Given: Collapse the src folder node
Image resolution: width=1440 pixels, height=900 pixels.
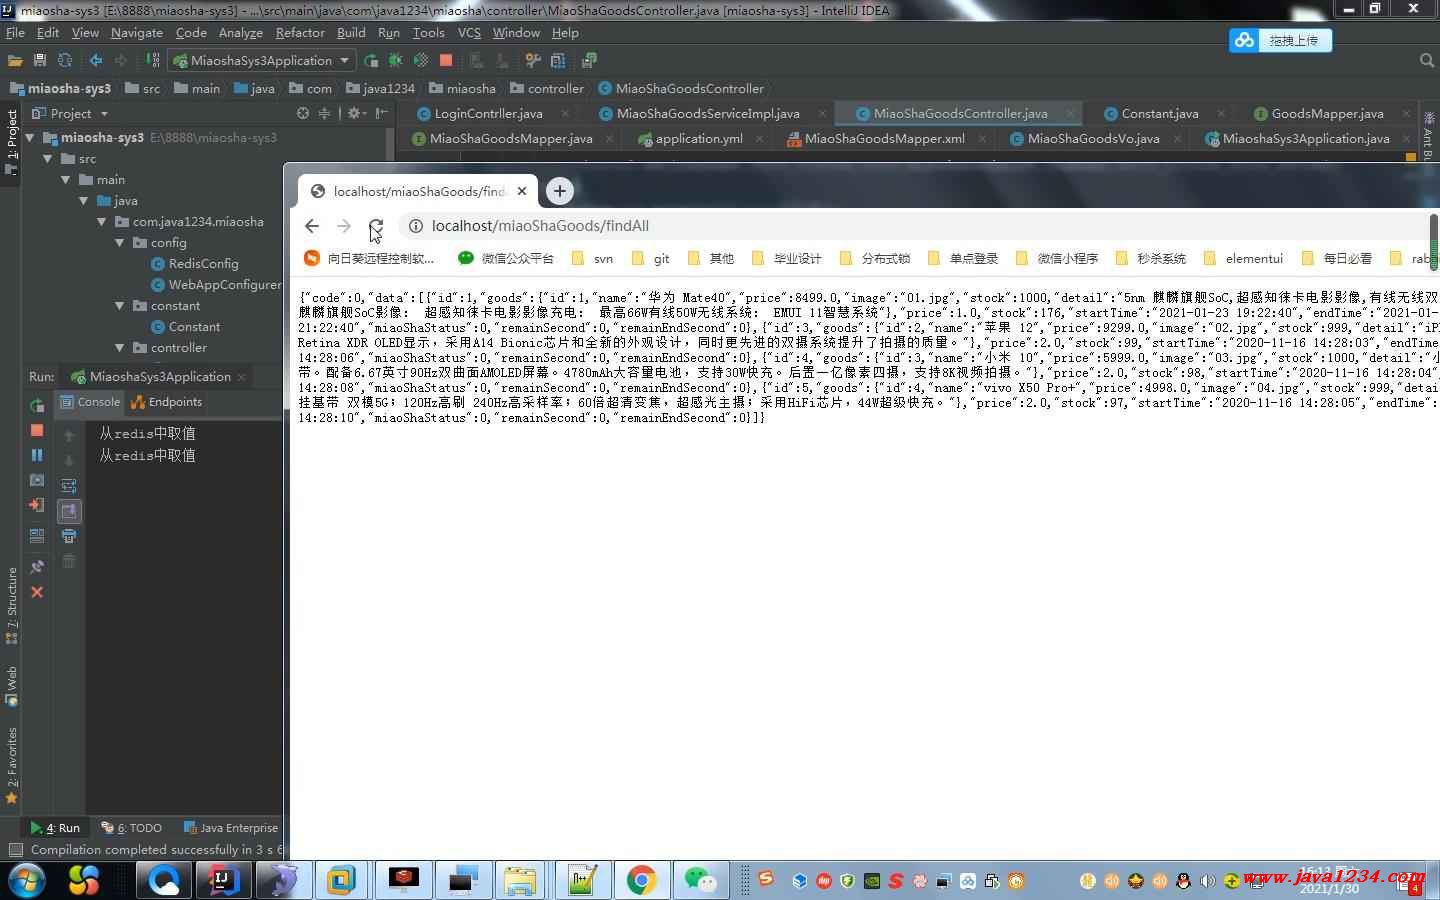Looking at the screenshot, I should [47, 158].
